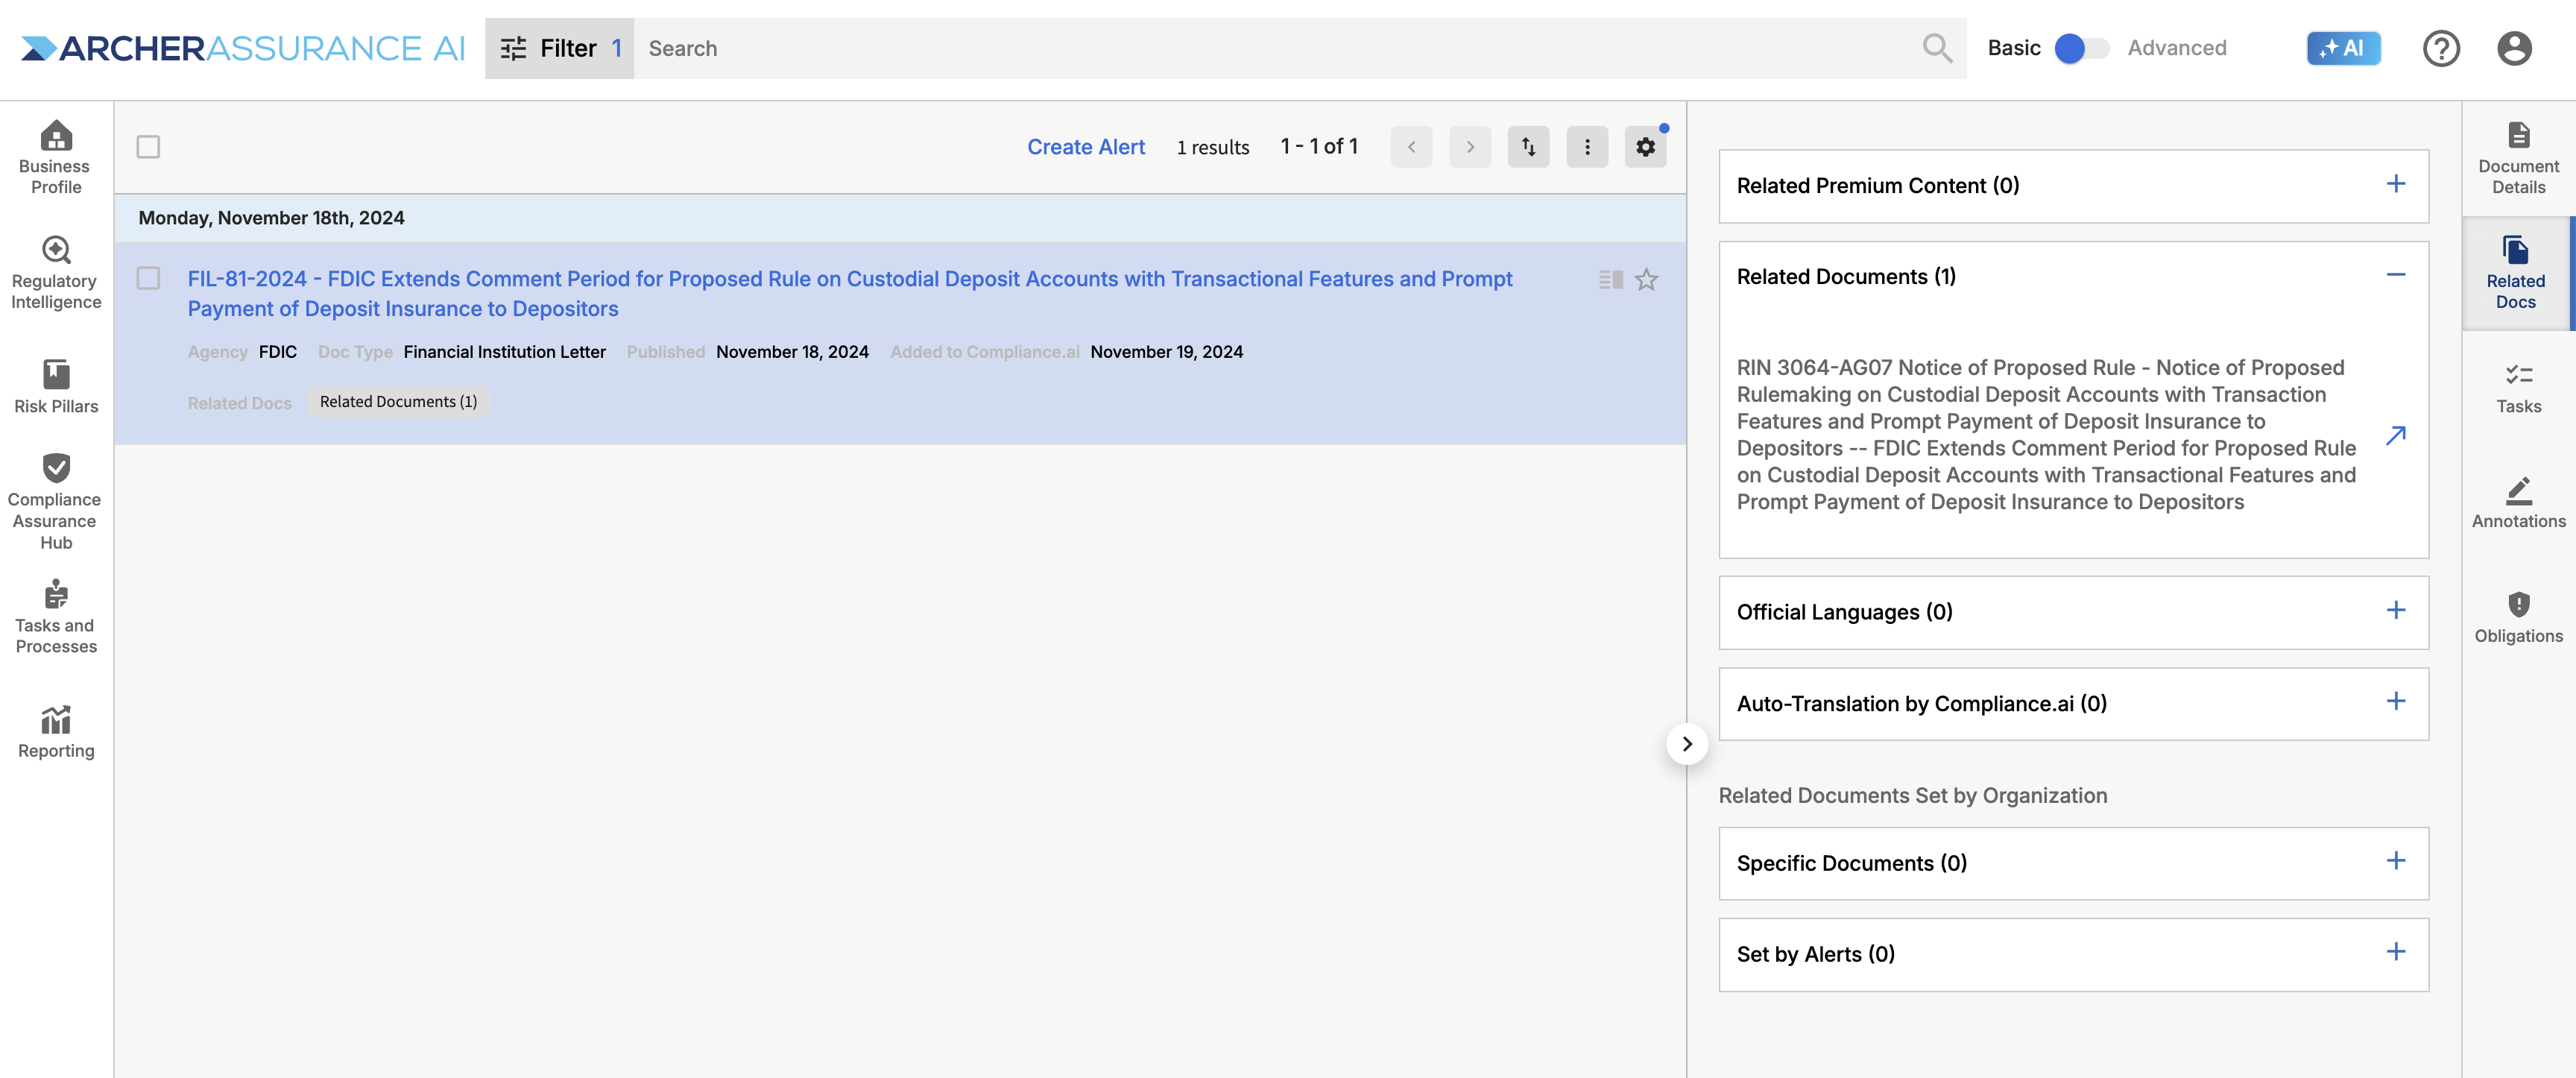This screenshot has width=2576, height=1078.
Task: Switch to the Tasks tab
Action: point(2518,388)
